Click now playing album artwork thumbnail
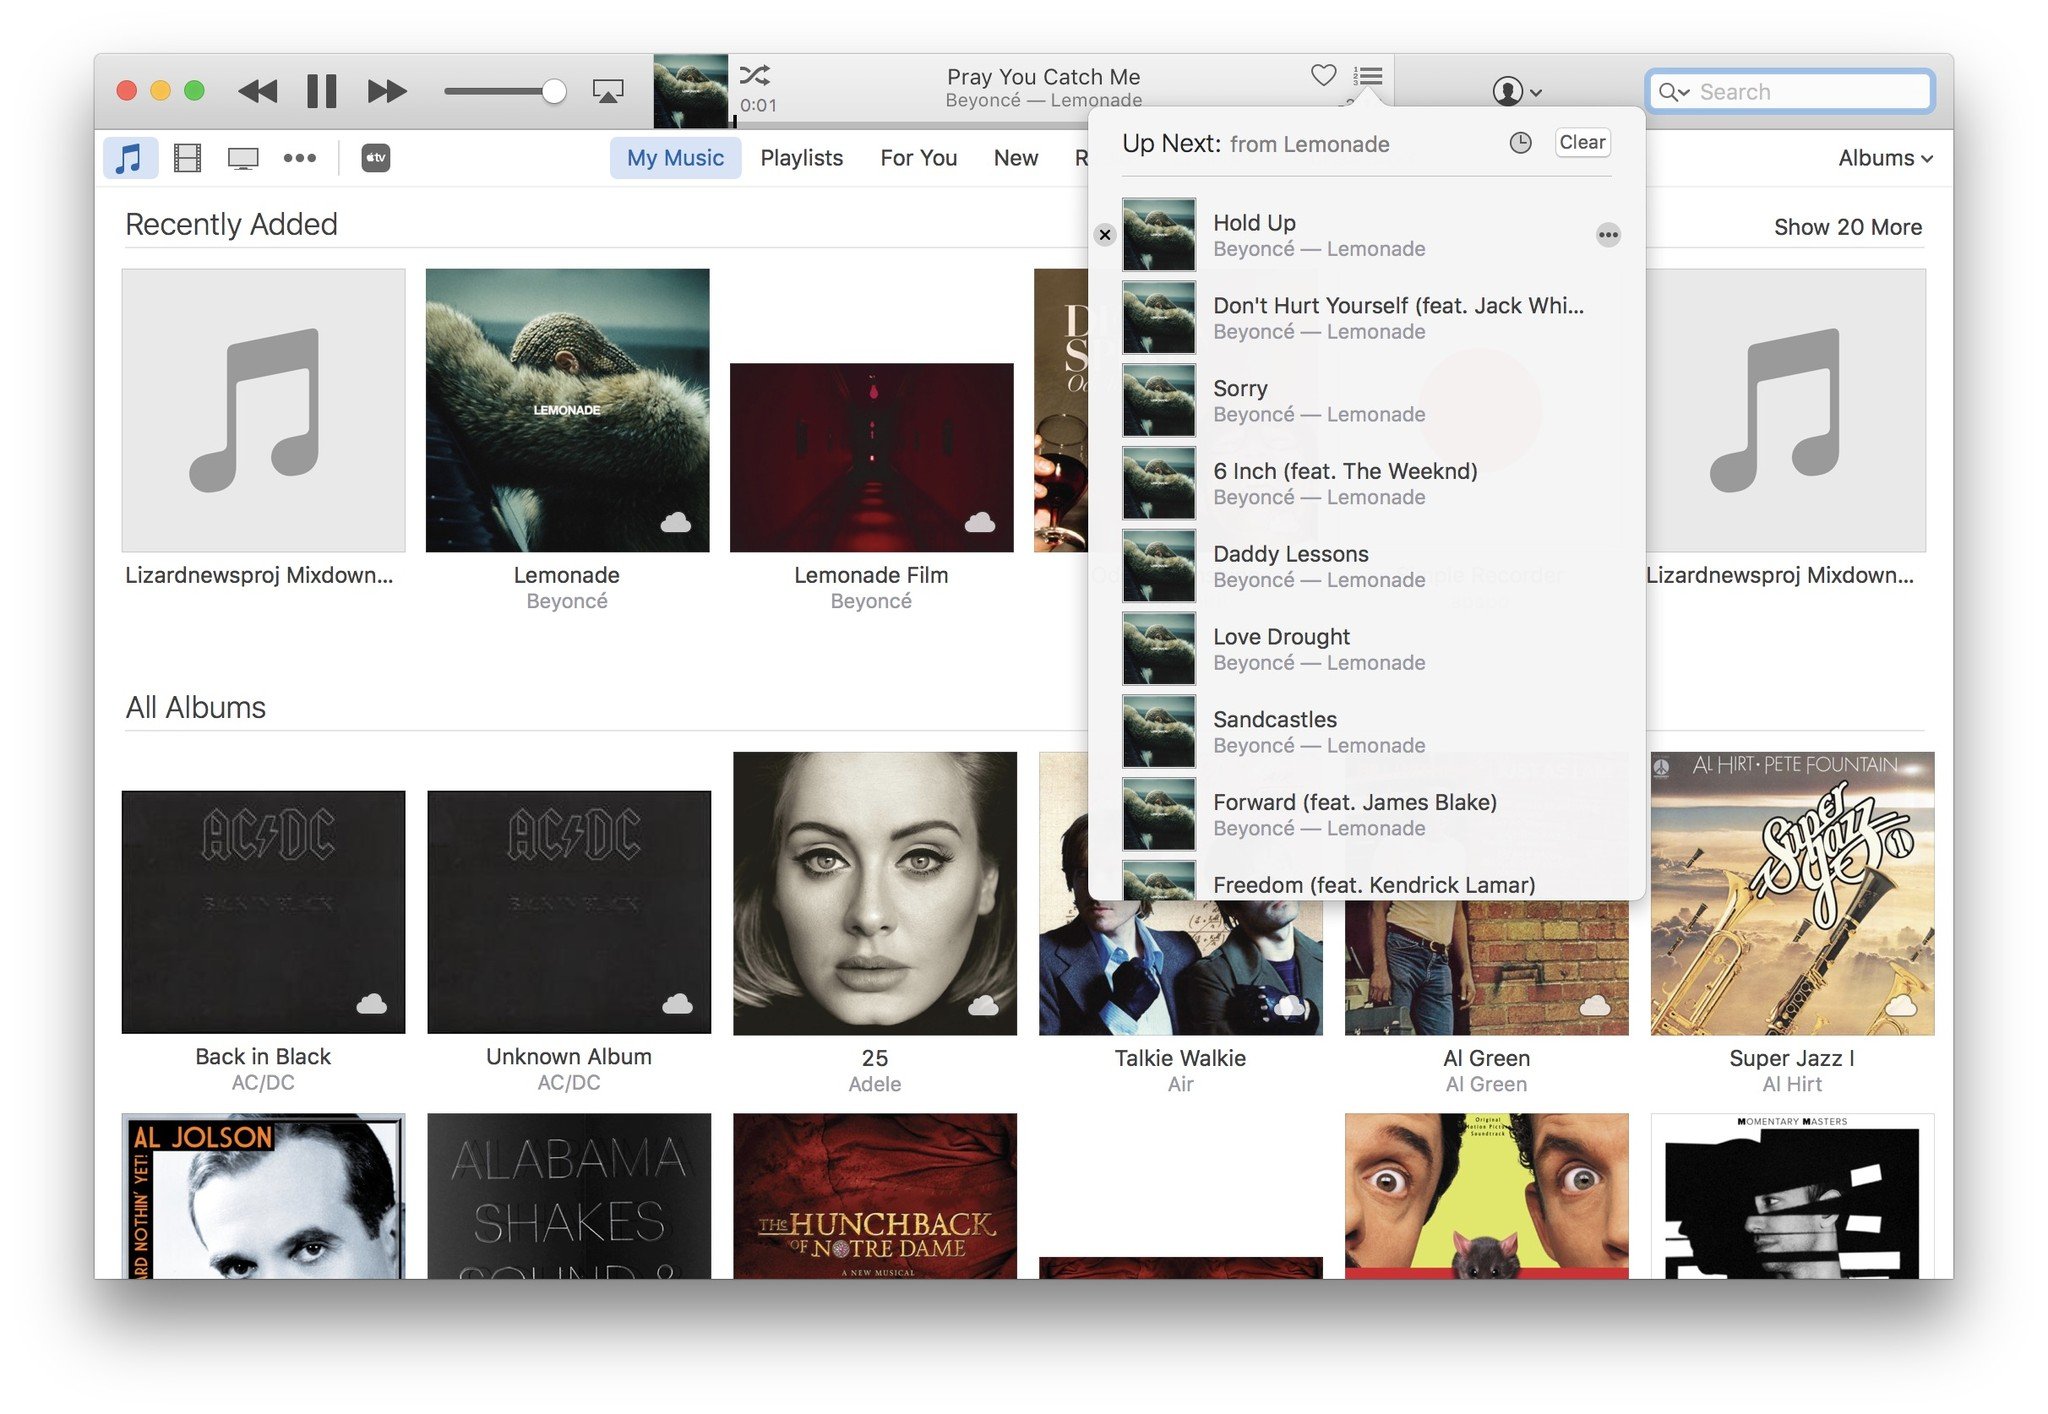 point(691,91)
